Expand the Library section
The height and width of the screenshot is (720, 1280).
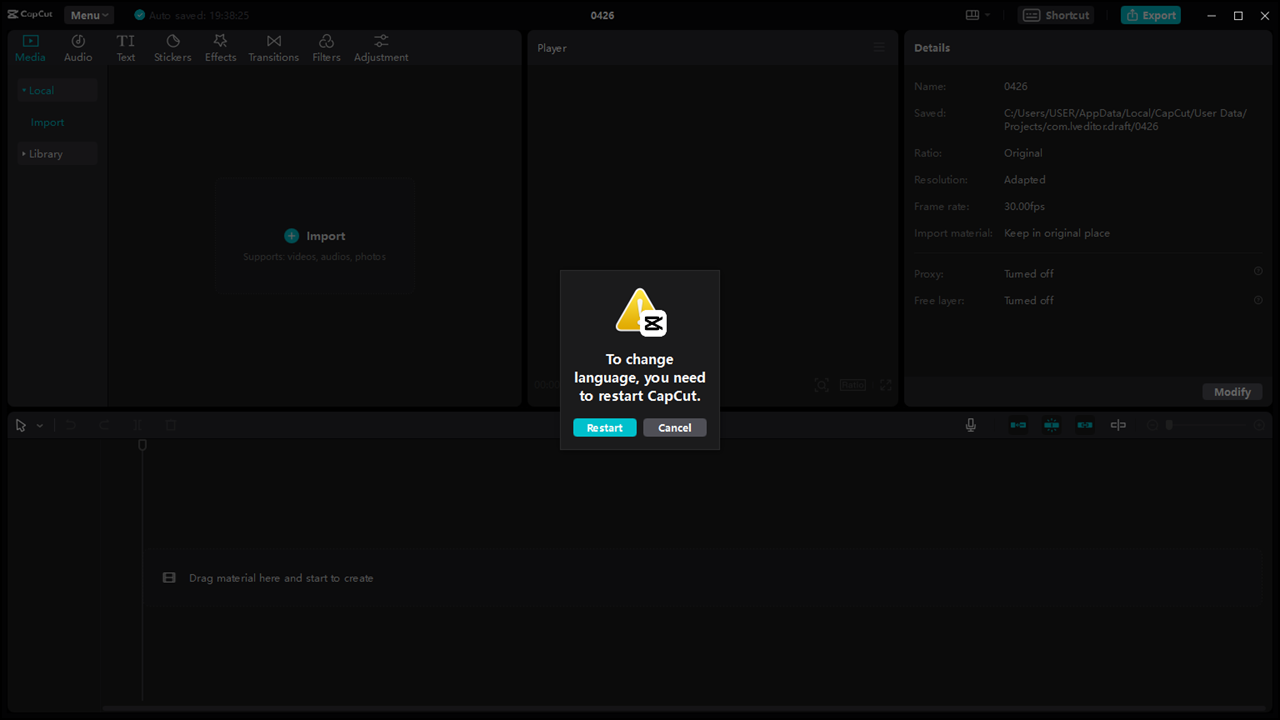[57, 154]
